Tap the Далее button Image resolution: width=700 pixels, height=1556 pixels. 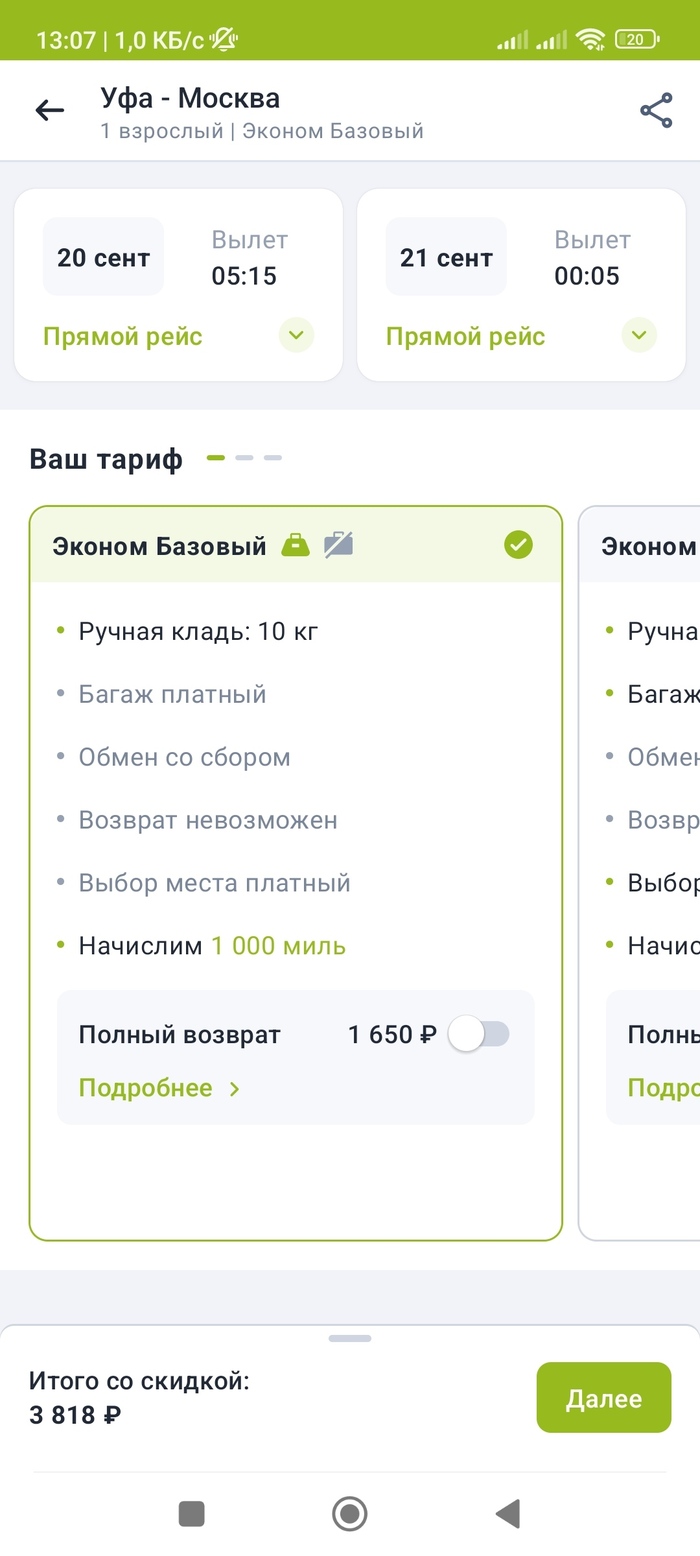click(603, 1398)
